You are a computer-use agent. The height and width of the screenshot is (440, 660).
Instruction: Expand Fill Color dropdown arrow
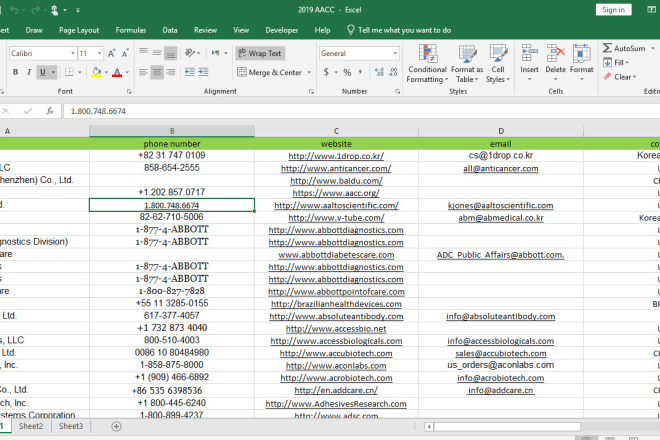click(106, 72)
